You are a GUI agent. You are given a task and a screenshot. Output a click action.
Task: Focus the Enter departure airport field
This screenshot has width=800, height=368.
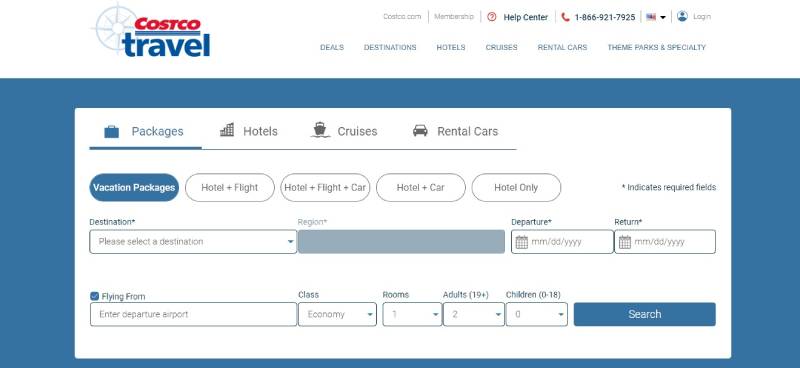coord(193,314)
